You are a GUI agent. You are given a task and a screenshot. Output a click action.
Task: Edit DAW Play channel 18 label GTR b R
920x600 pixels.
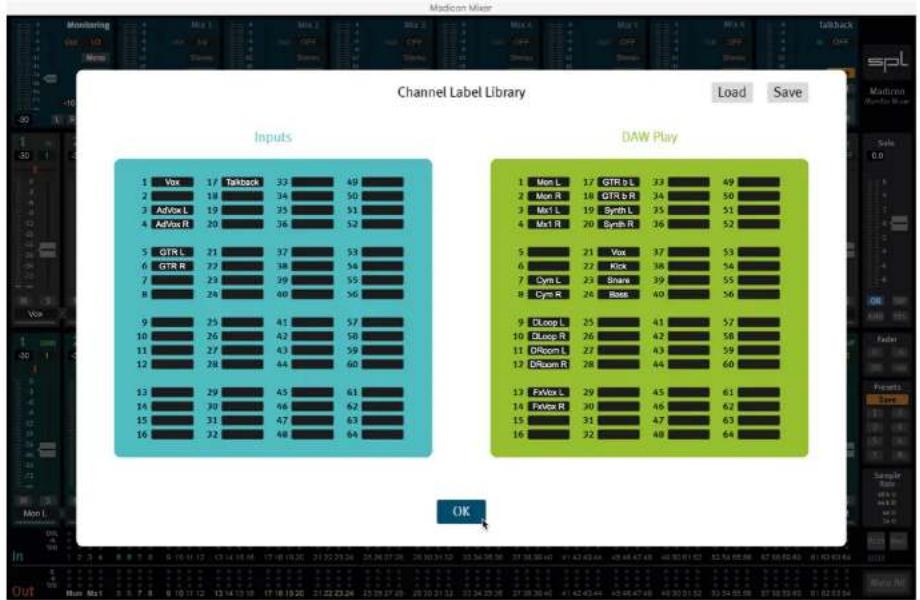tap(618, 196)
